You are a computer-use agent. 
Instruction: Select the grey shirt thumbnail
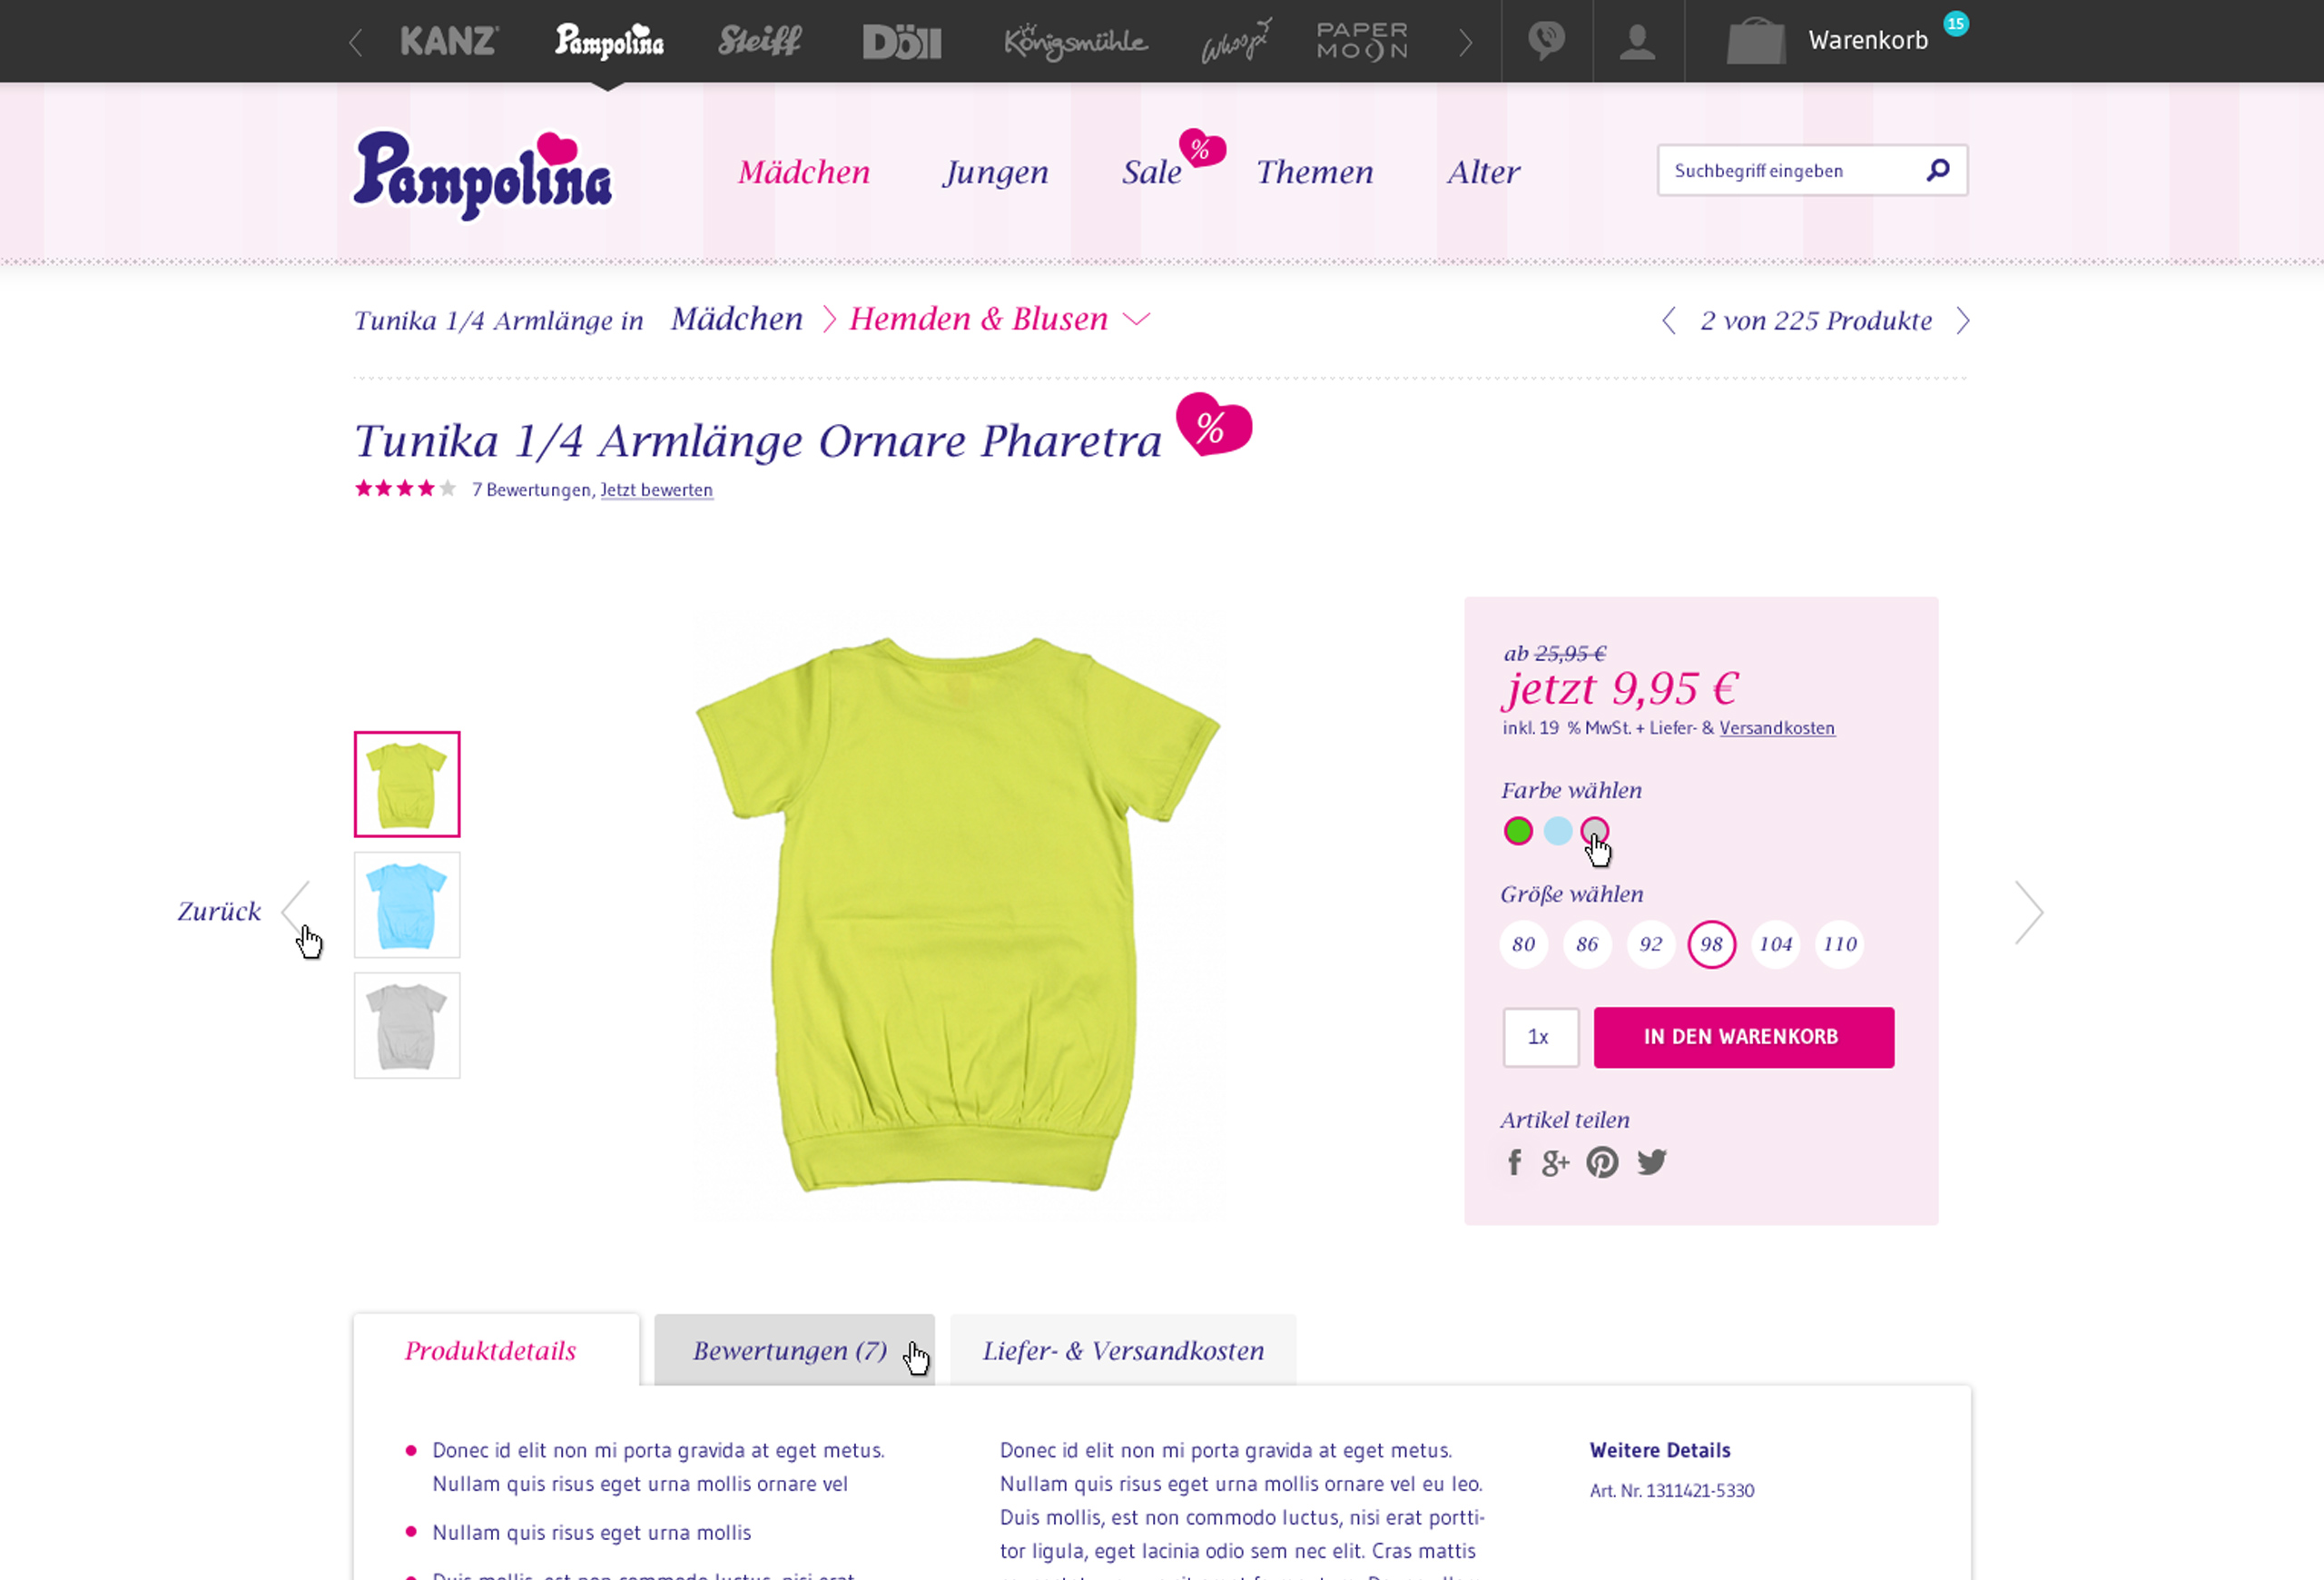407,1026
